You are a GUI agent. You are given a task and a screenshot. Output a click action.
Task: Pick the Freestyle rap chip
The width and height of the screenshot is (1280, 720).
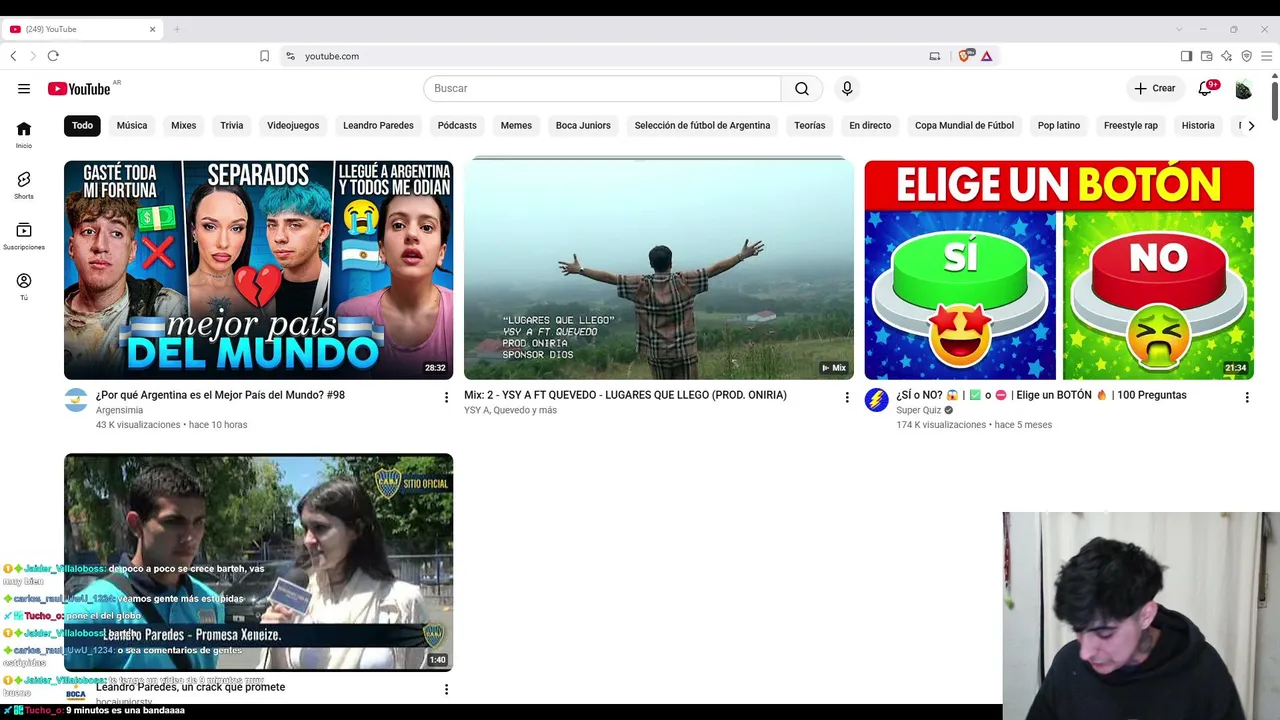point(1131,126)
